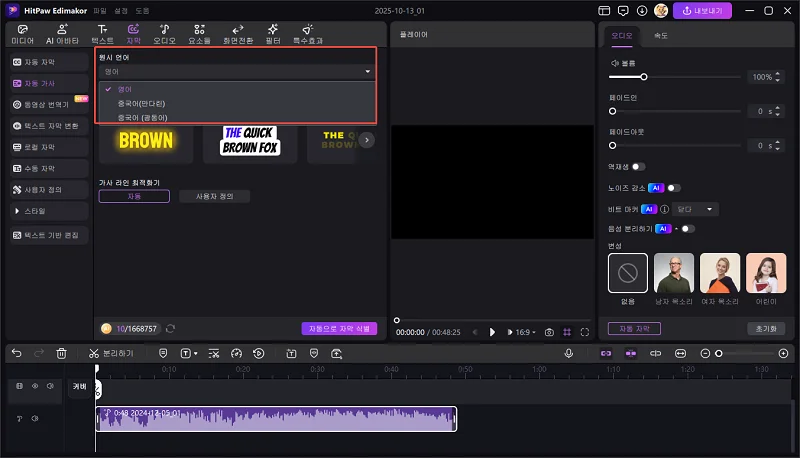Enable the 노이즈 감소 noise reduction toggle
800x458 pixels.
[x=673, y=187]
